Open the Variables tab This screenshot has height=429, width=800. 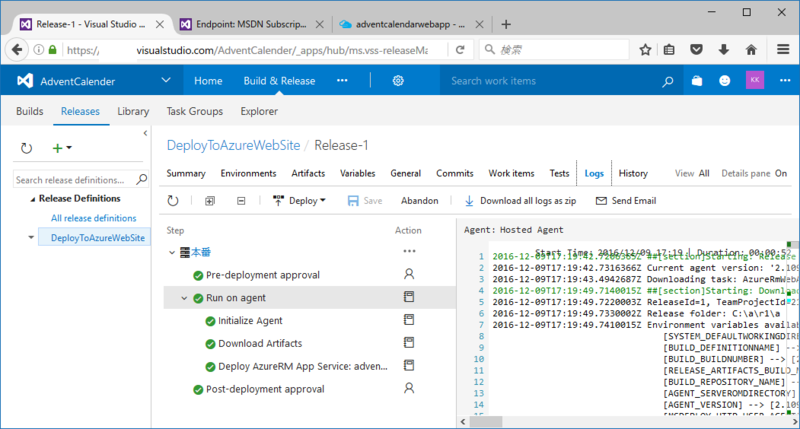click(x=358, y=173)
